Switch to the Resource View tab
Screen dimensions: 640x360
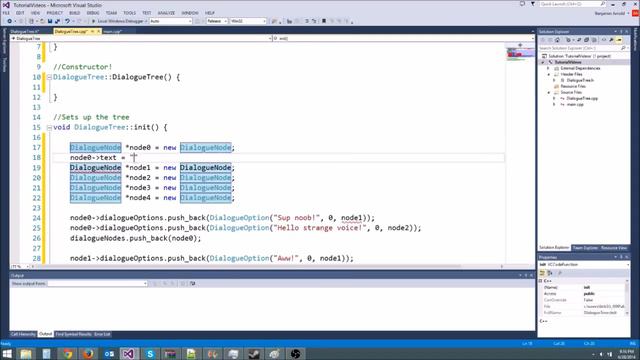click(614, 248)
